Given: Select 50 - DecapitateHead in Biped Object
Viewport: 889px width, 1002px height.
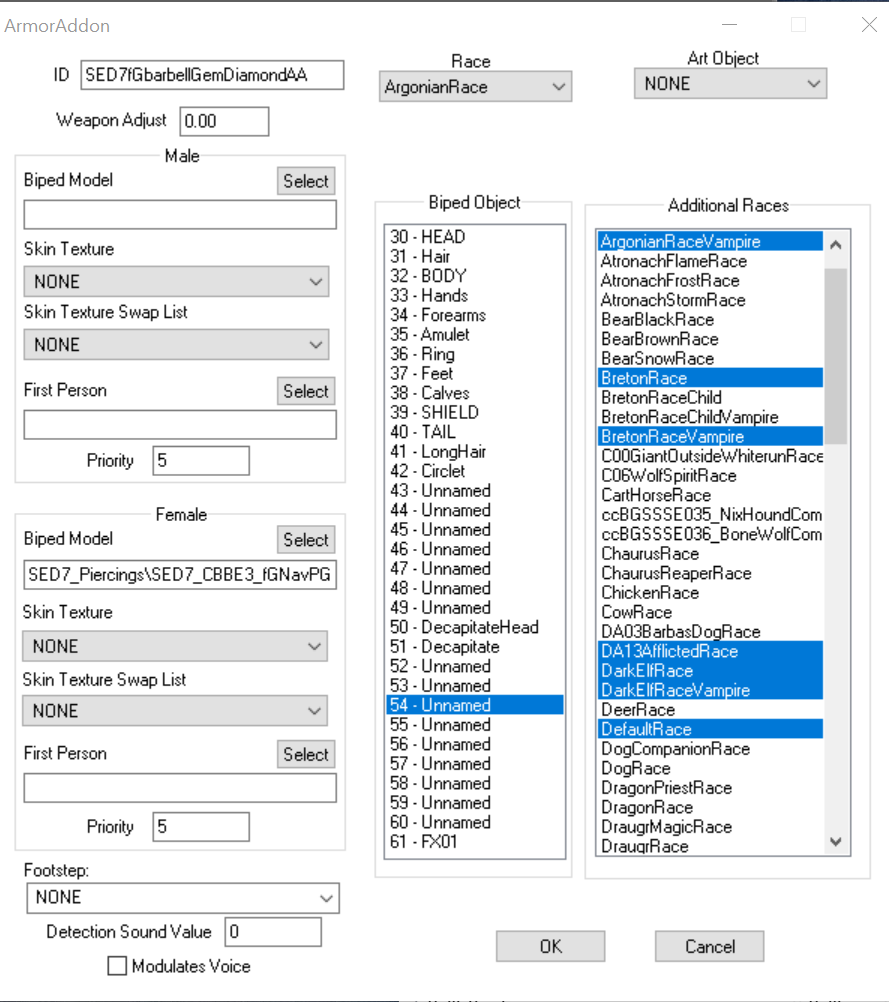Looking at the screenshot, I should [475, 627].
